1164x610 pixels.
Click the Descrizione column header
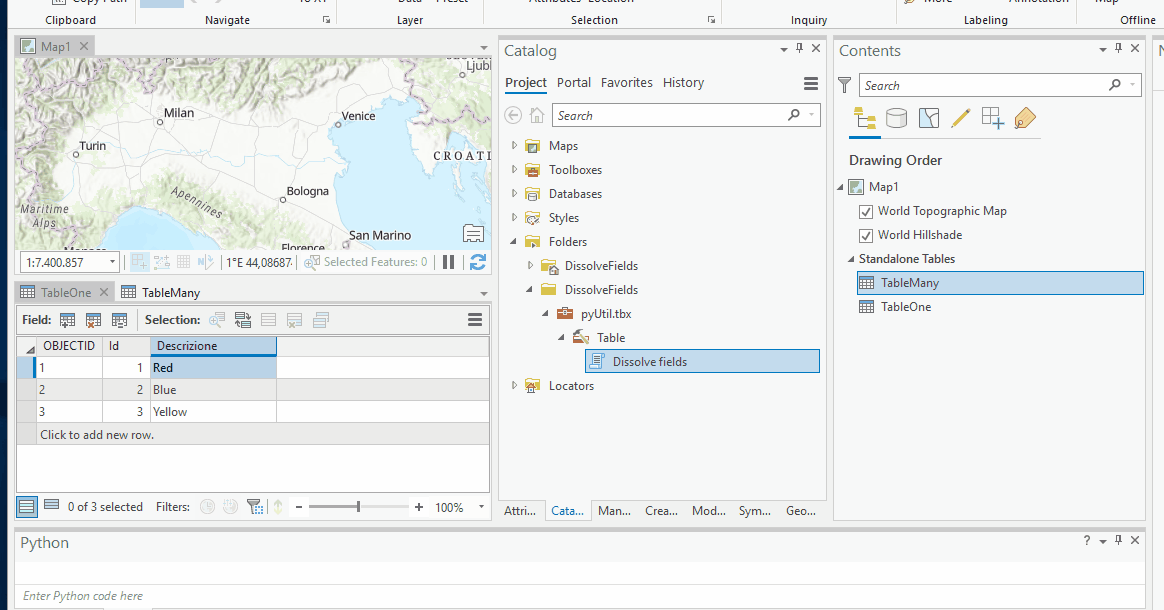(x=213, y=346)
